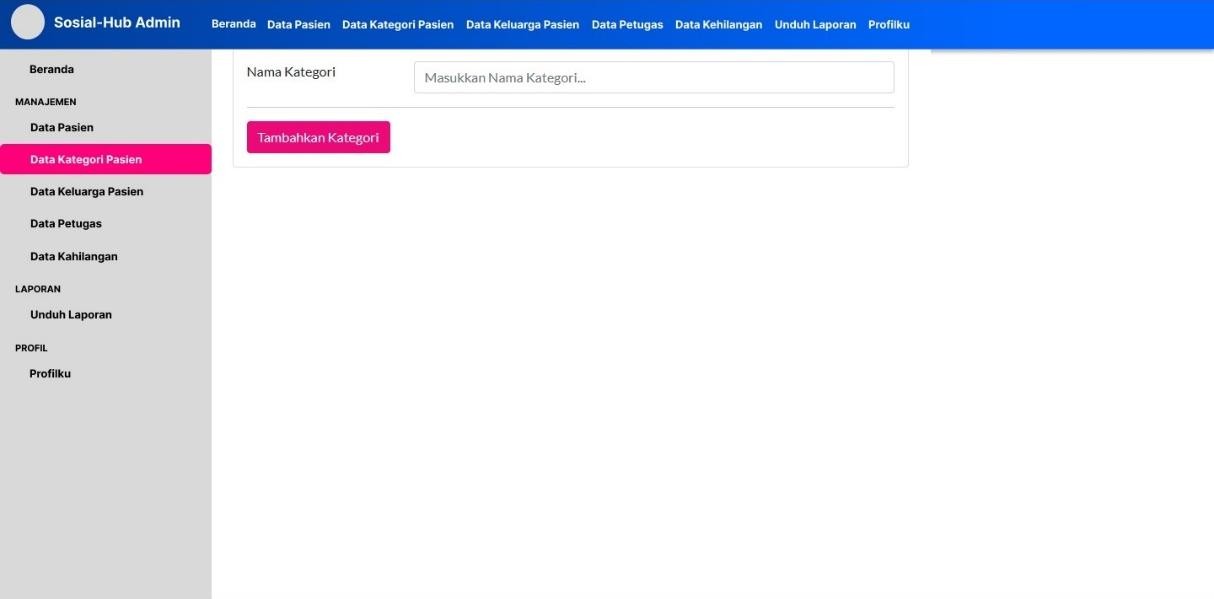The image size is (1214, 599).
Task: Focus the Nama Kategori input field
Action: (x=653, y=78)
